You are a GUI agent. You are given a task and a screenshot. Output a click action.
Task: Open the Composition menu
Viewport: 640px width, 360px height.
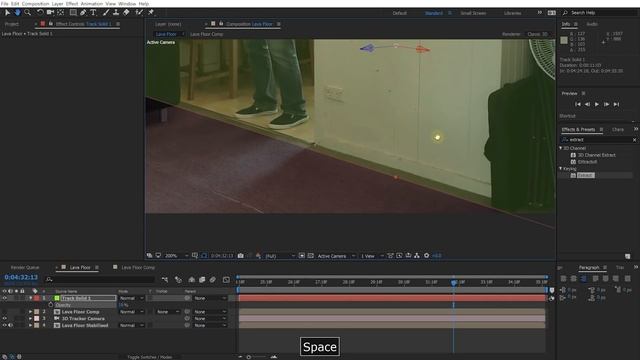(35, 4)
